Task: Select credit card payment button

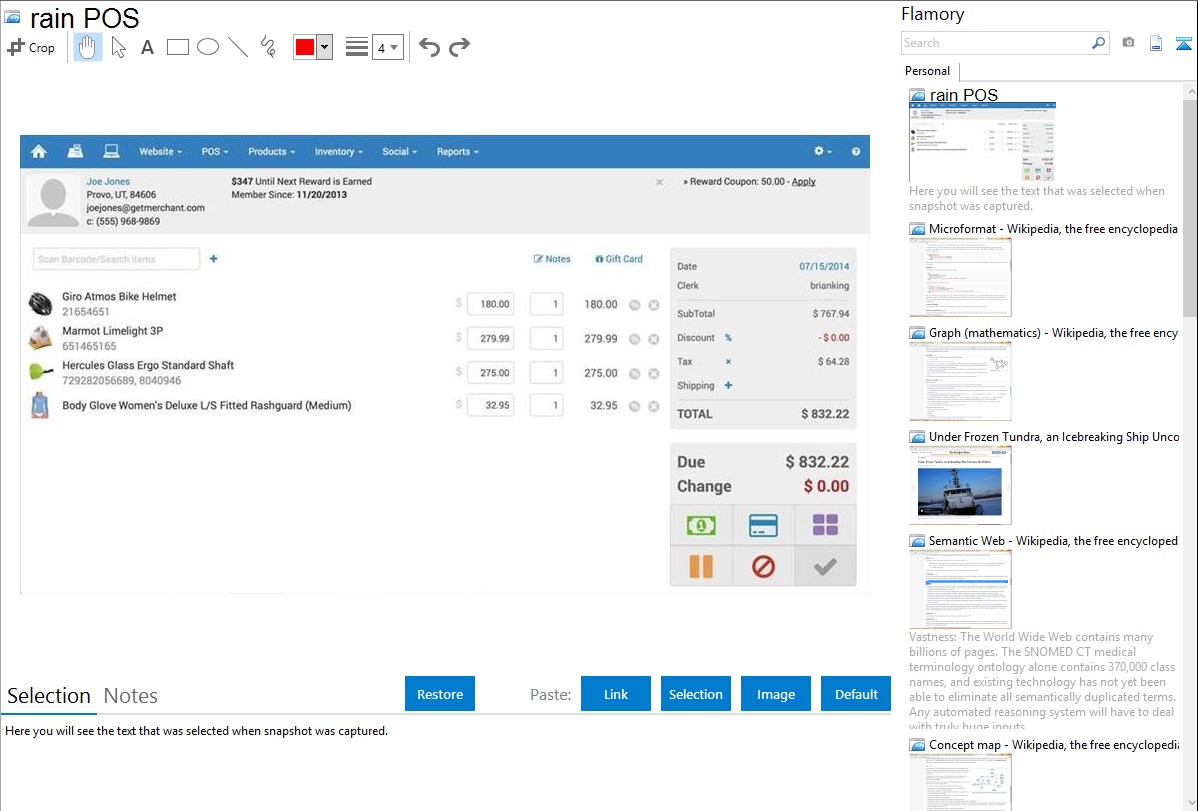Action: tap(763, 525)
